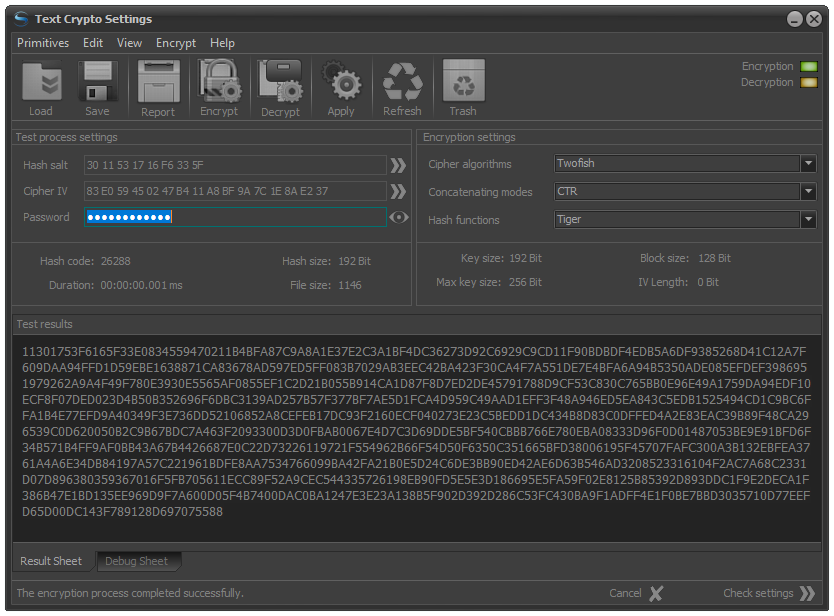Click the Cancel X icon
Image resolution: width=834 pixels, height=616 pixels.
point(656,593)
